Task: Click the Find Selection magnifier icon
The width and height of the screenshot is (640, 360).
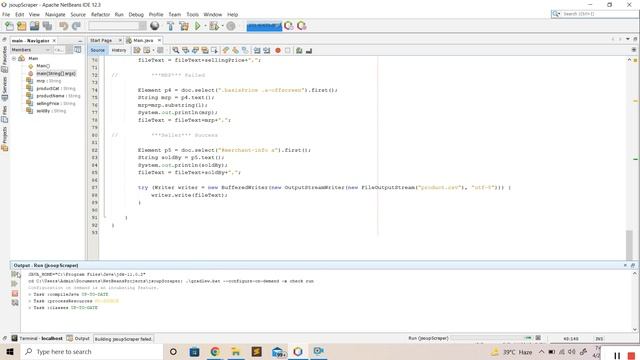Action: pos(176,50)
